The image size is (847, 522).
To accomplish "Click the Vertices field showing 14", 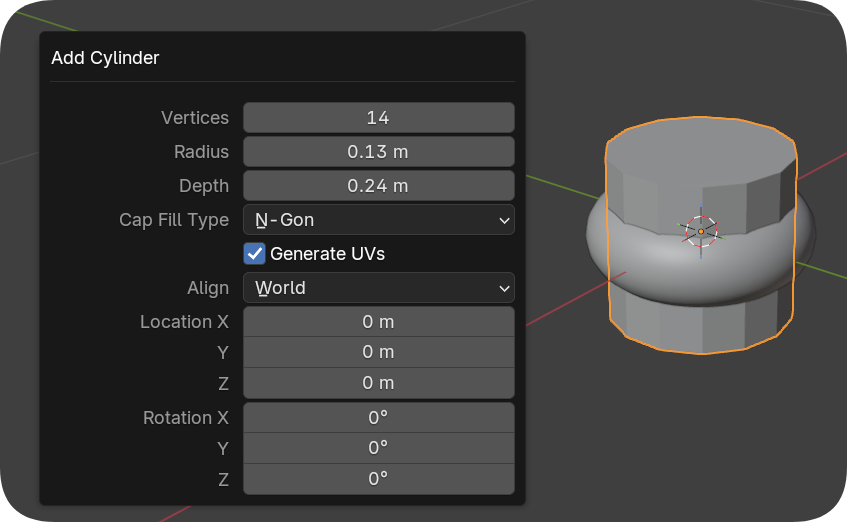I will (x=378, y=118).
